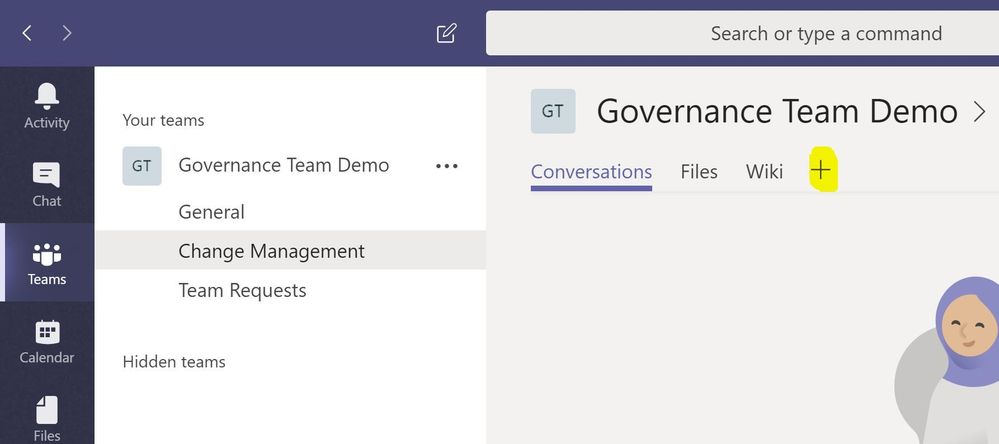
Task: Expand the Hidden teams section
Action: click(x=174, y=362)
